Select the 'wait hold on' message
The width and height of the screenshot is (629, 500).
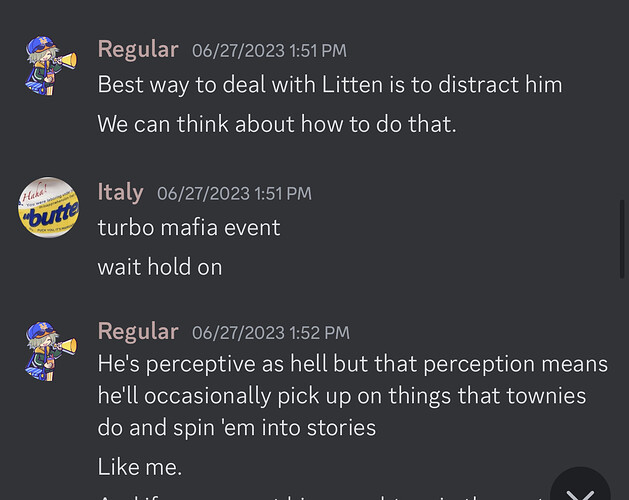160,267
